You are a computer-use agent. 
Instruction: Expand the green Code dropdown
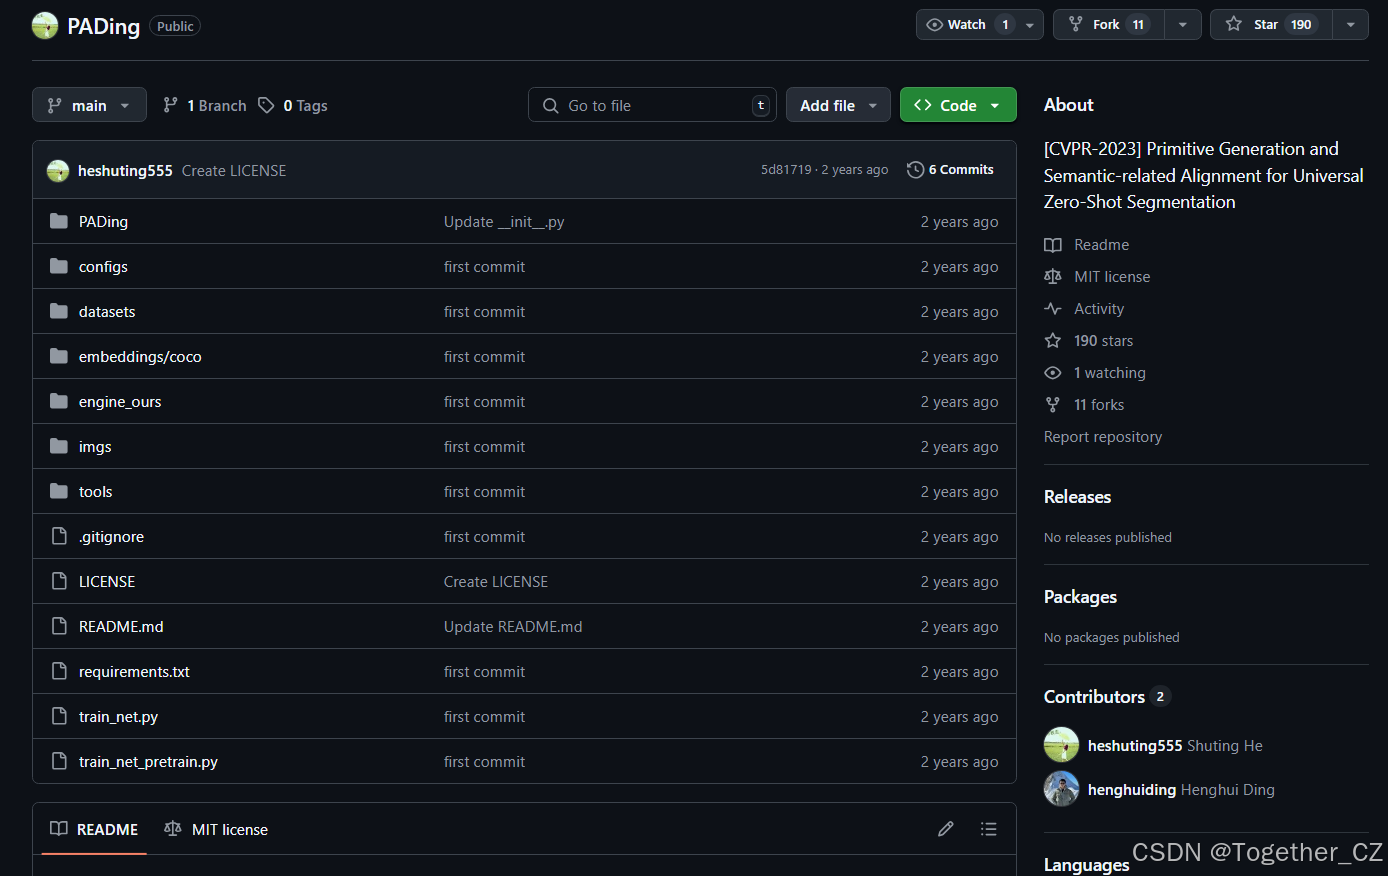[x=958, y=105]
